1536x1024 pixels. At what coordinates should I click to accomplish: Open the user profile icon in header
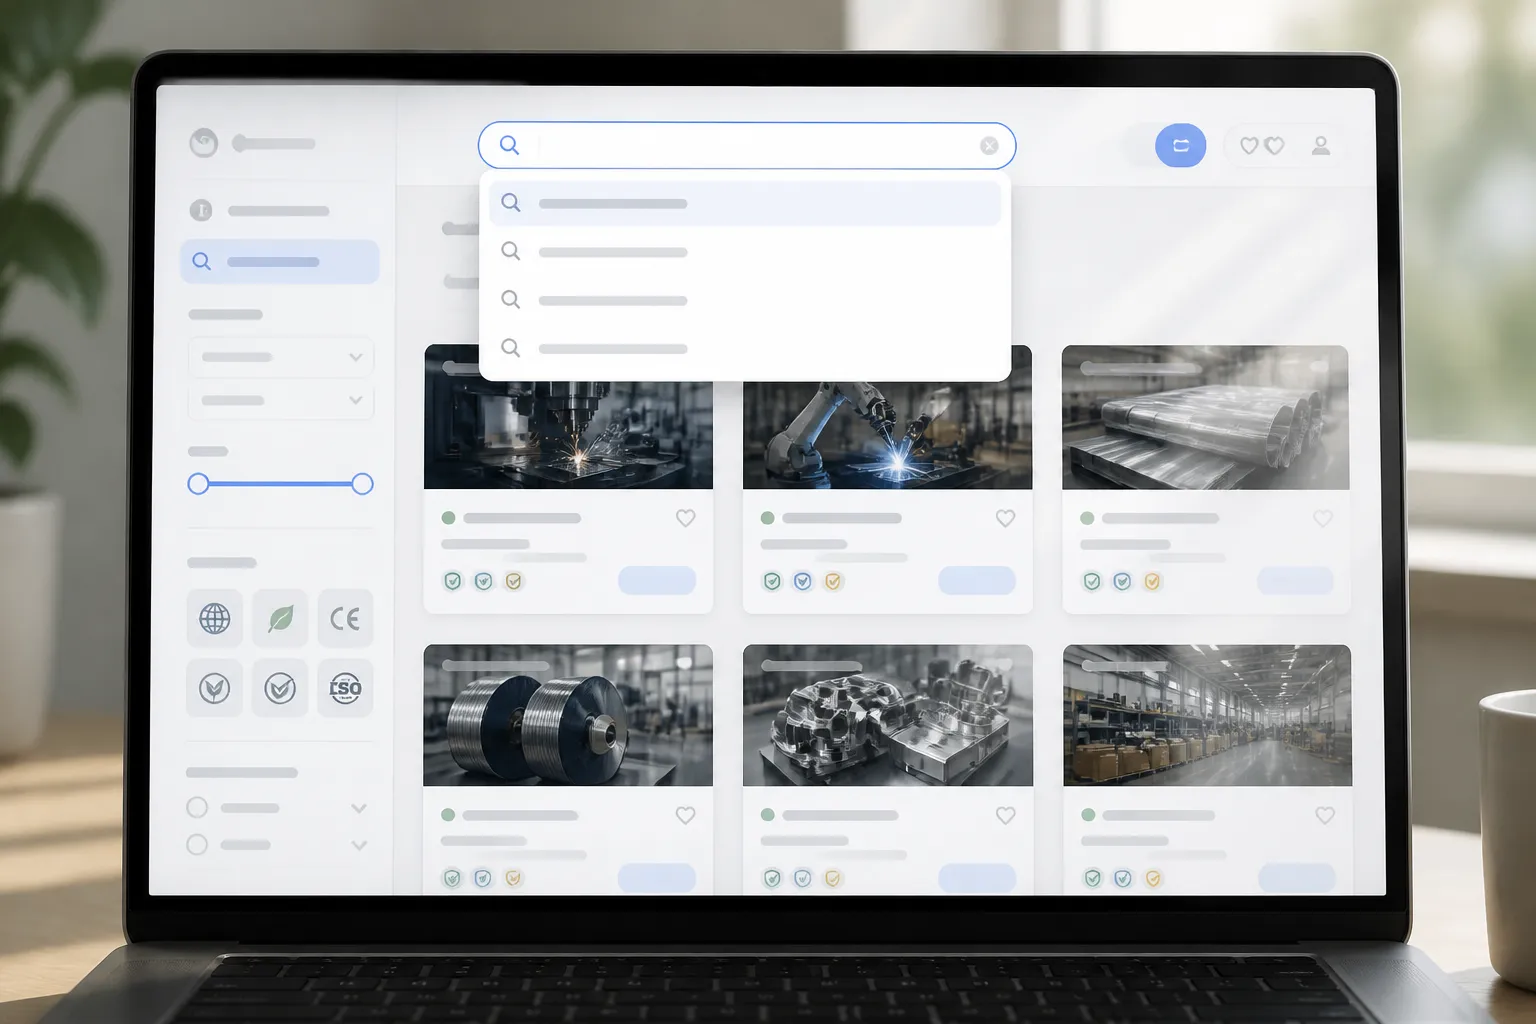coord(1321,146)
